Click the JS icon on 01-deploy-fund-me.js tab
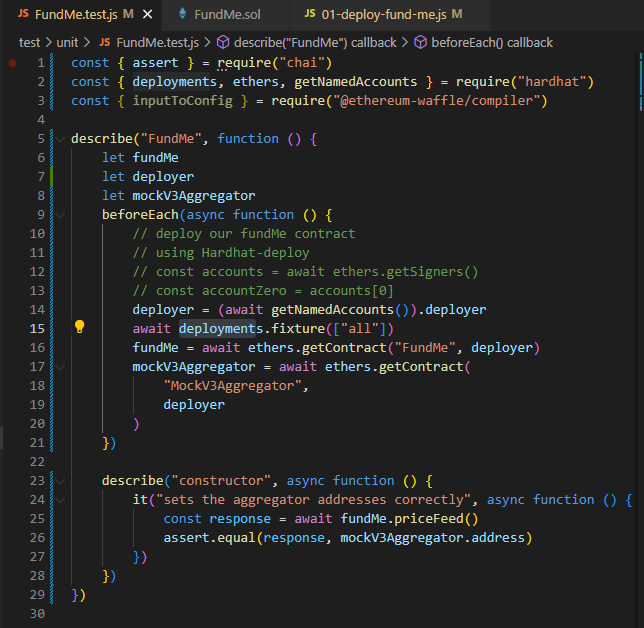This screenshot has height=628, width=644. point(310,14)
